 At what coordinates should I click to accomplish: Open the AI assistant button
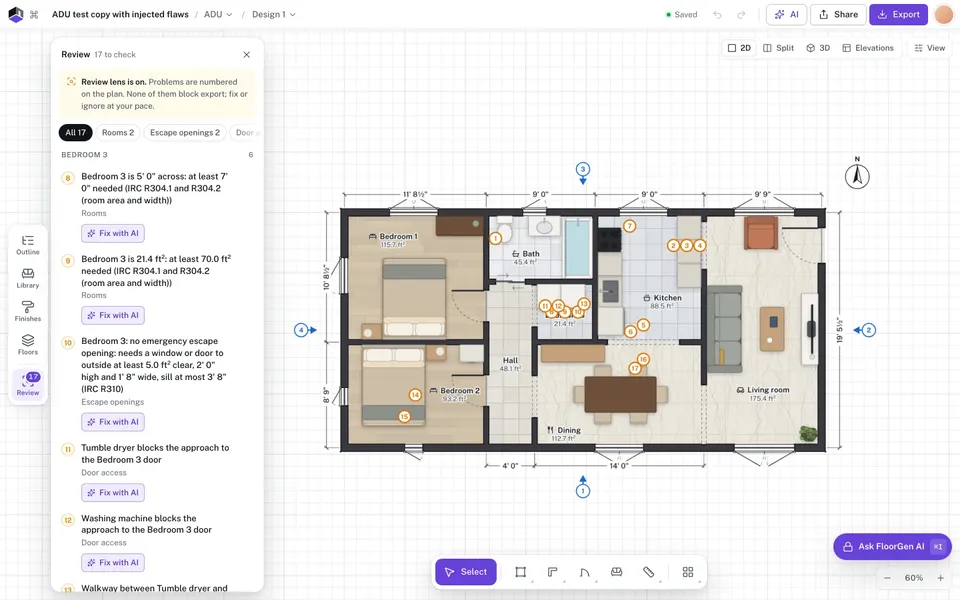(x=786, y=15)
